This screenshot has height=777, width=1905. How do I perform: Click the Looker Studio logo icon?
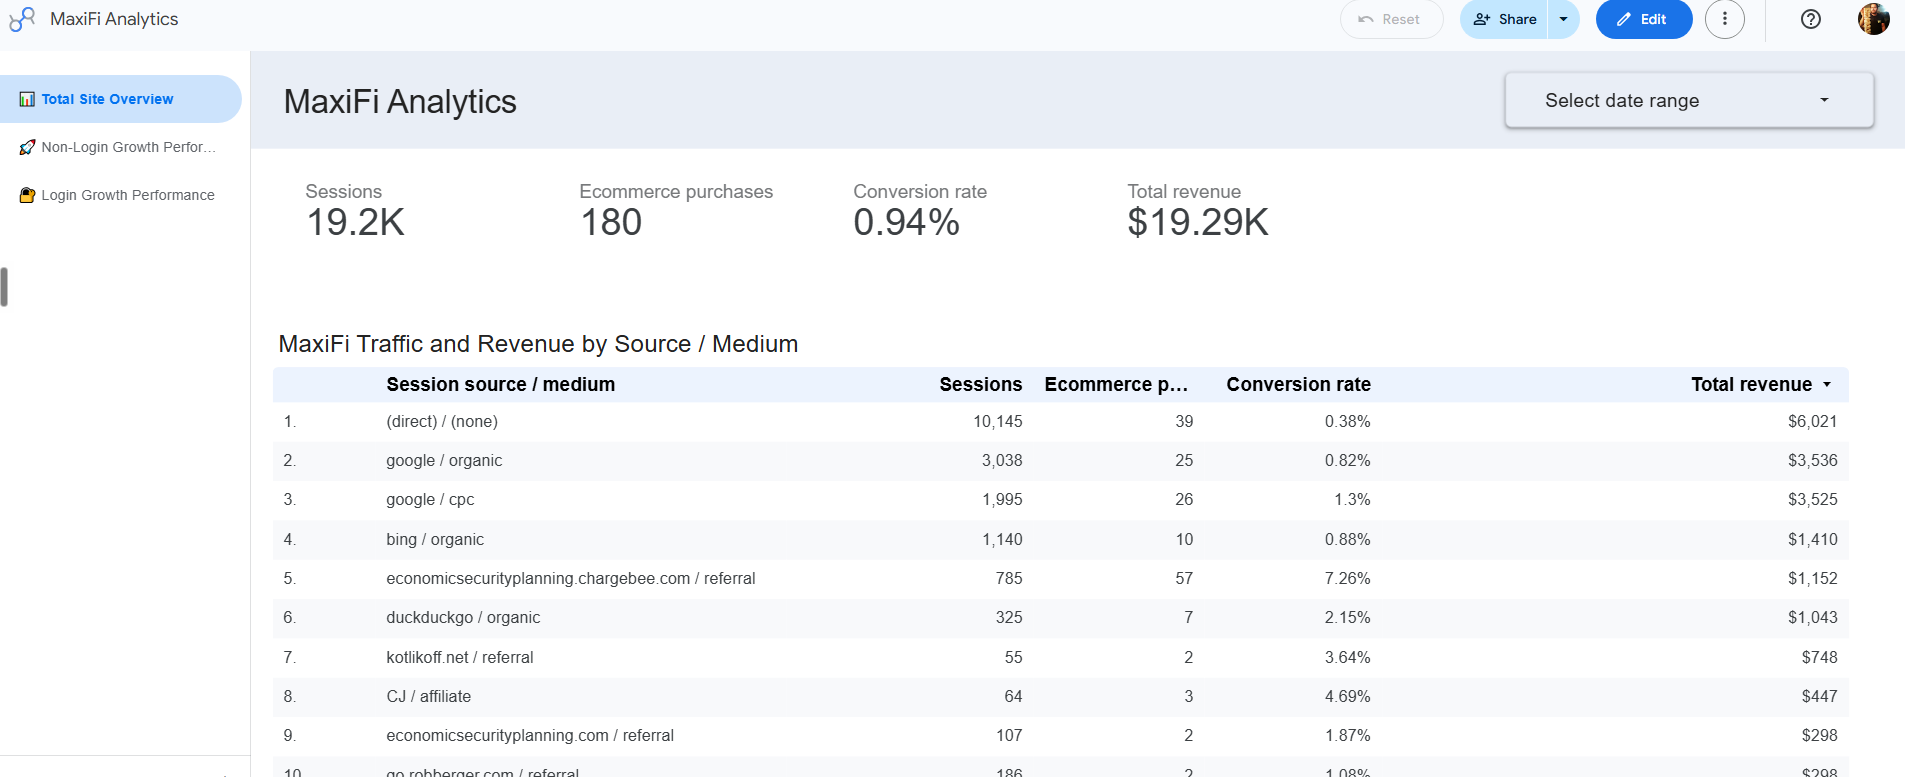[x=22, y=19]
